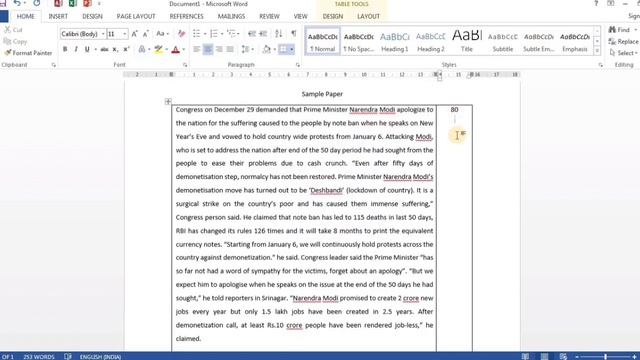Apply the text highlight color

(158, 49)
